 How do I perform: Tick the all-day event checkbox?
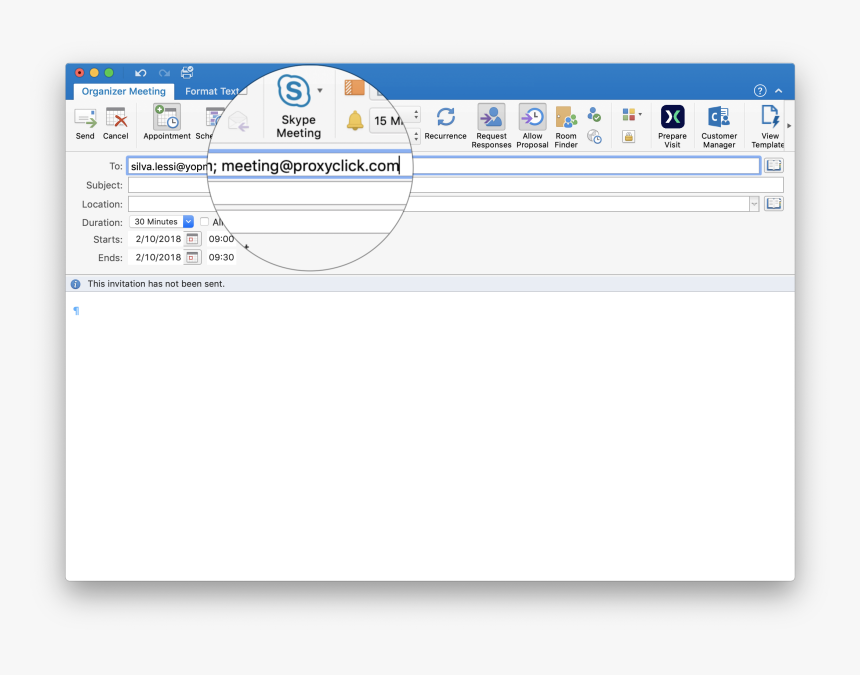click(x=205, y=222)
